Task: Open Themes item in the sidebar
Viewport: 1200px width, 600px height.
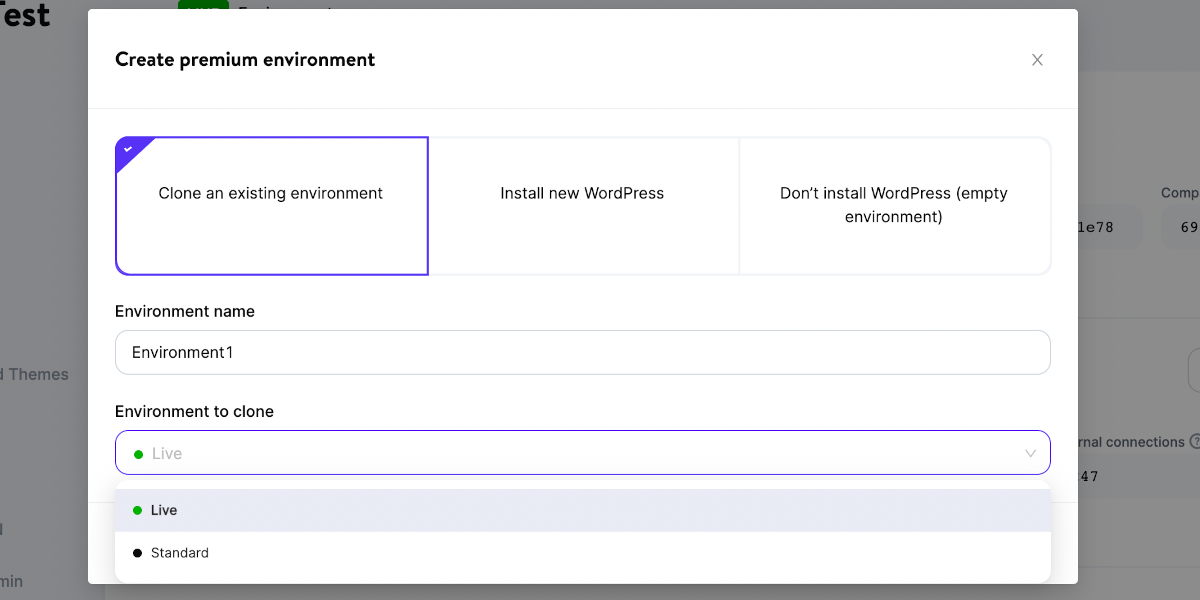Action: tap(38, 374)
